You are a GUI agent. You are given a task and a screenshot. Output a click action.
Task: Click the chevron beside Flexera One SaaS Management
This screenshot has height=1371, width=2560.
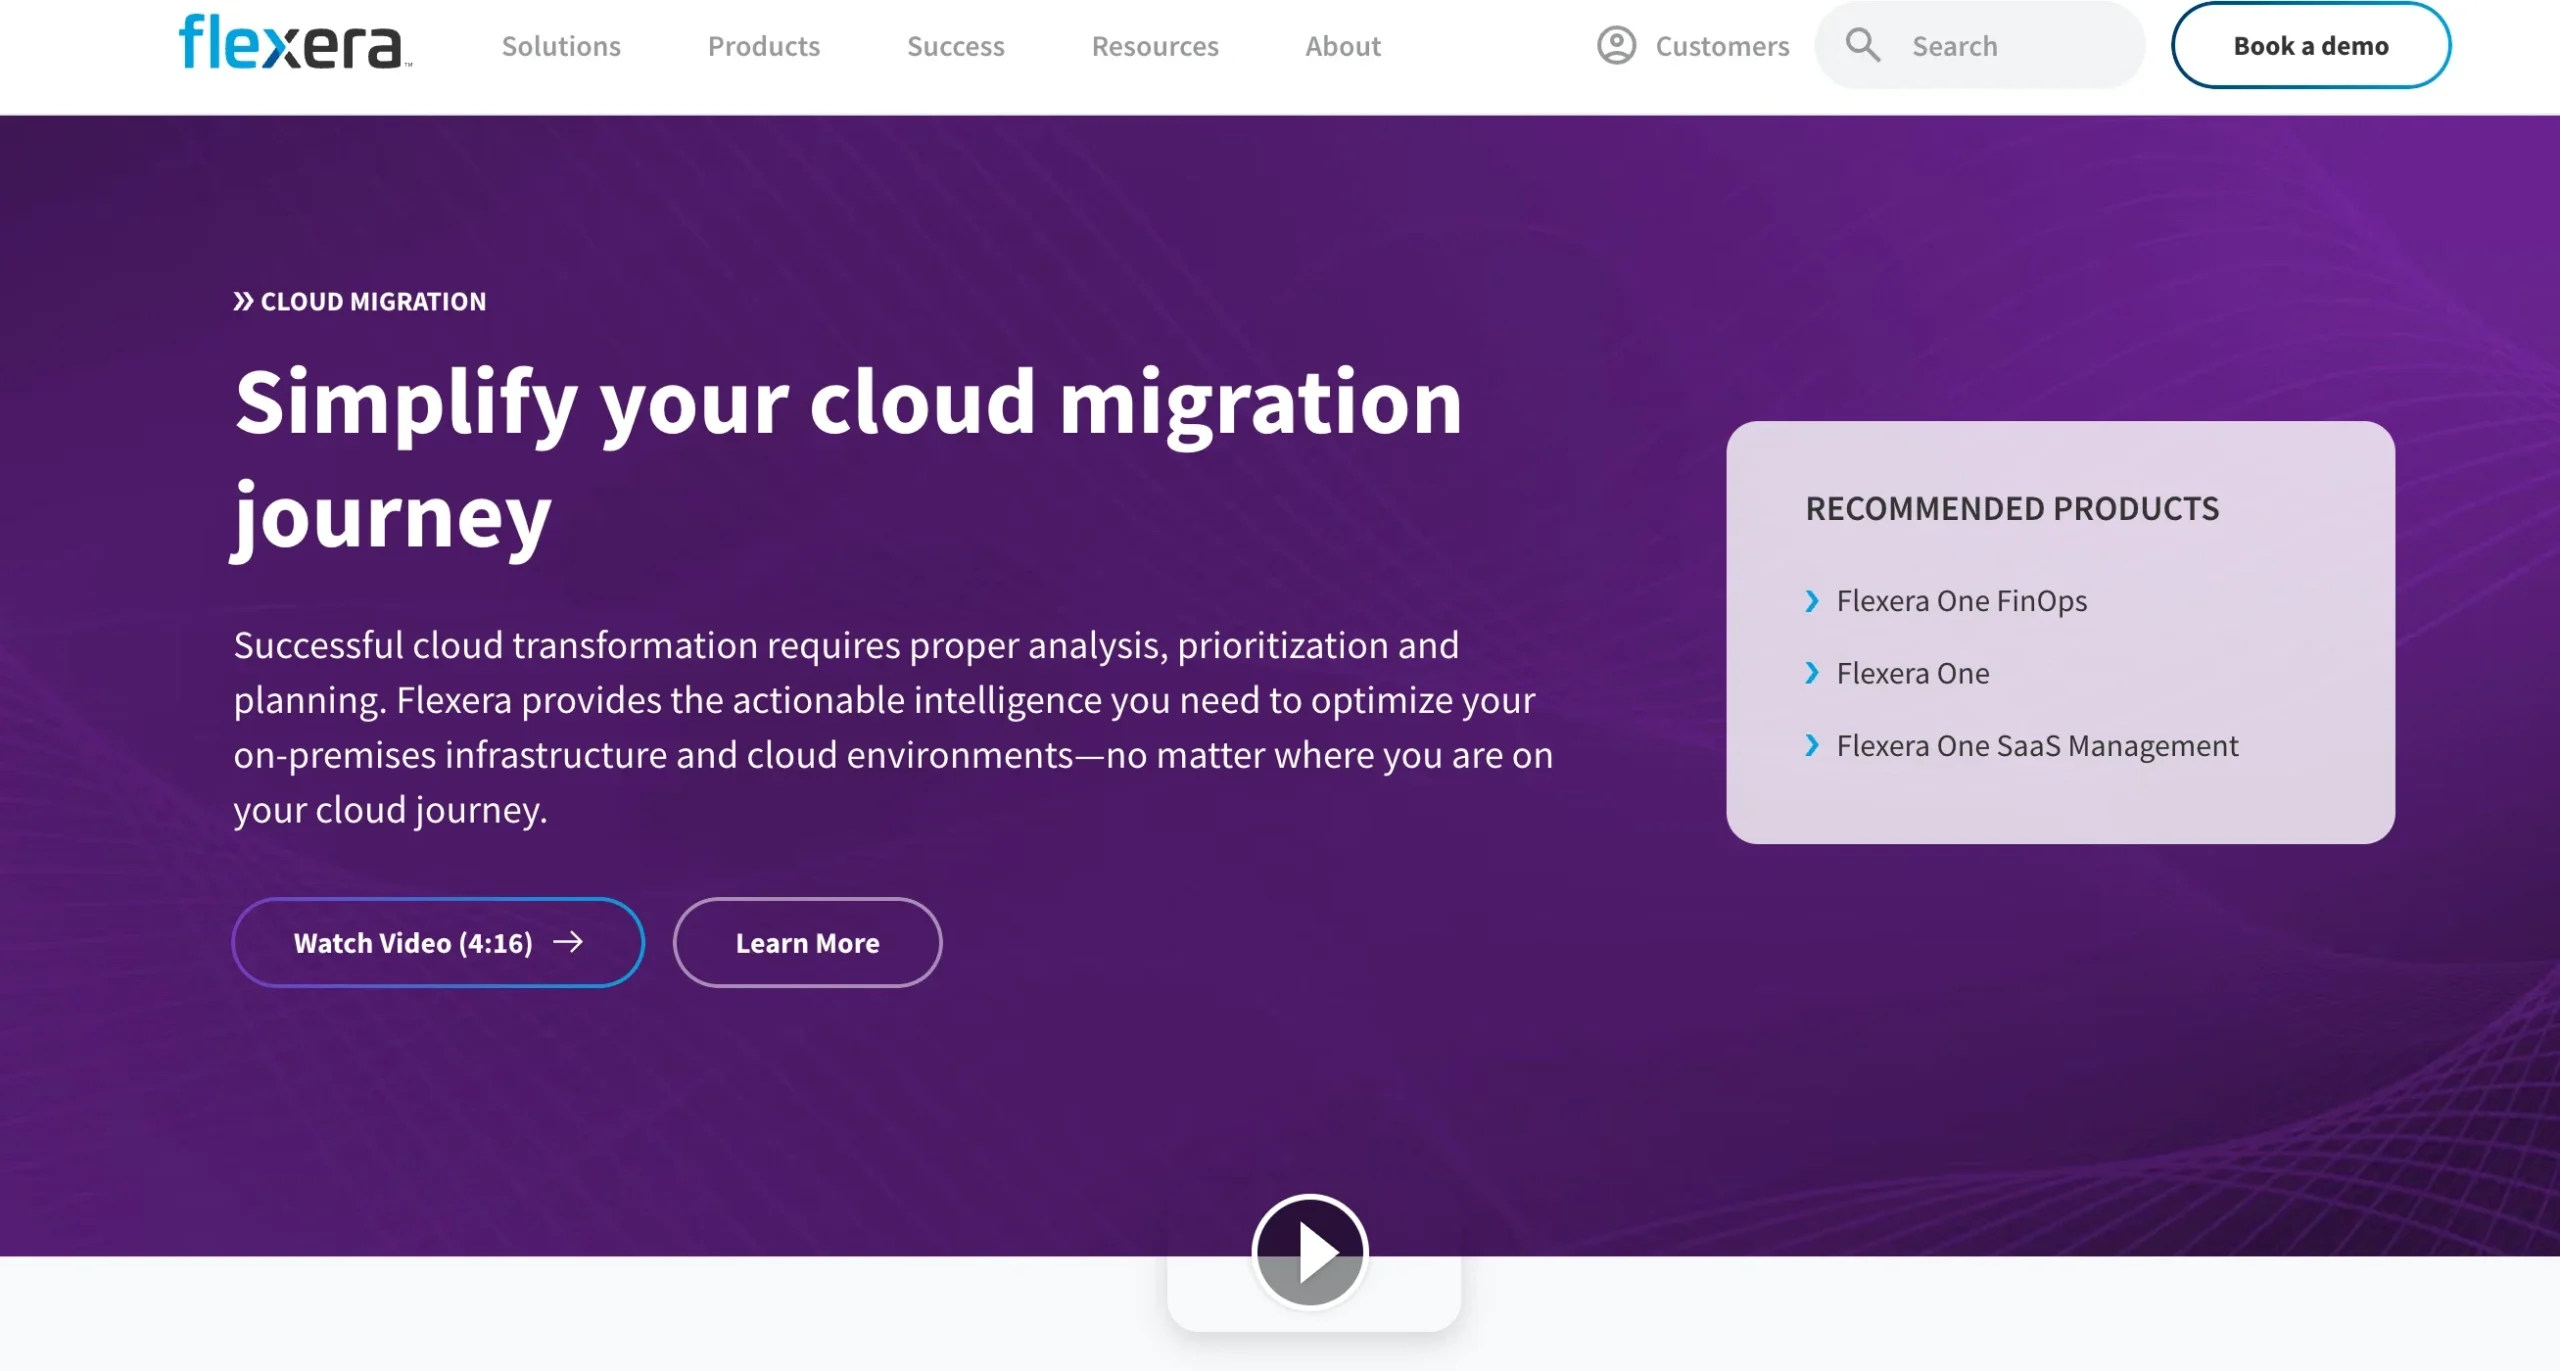(1812, 745)
